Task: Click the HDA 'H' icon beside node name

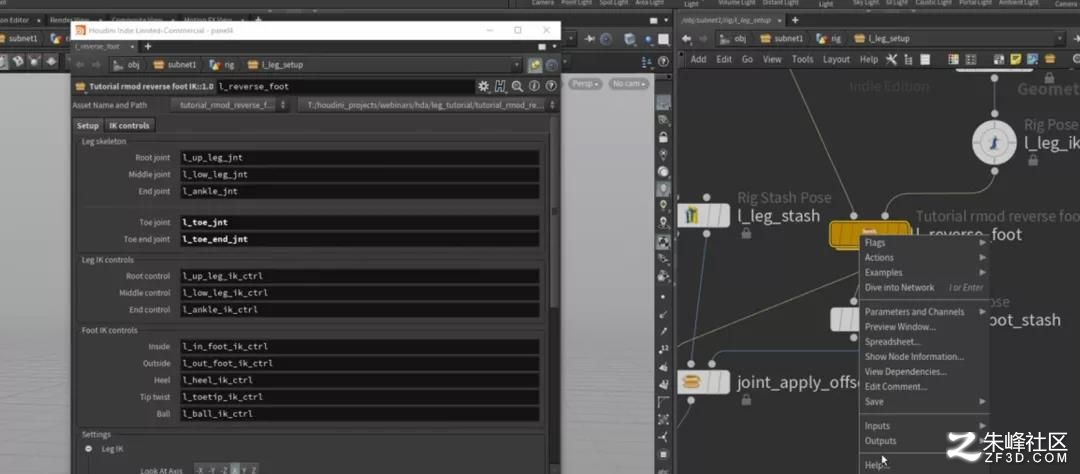Action: [x=501, y=87]
